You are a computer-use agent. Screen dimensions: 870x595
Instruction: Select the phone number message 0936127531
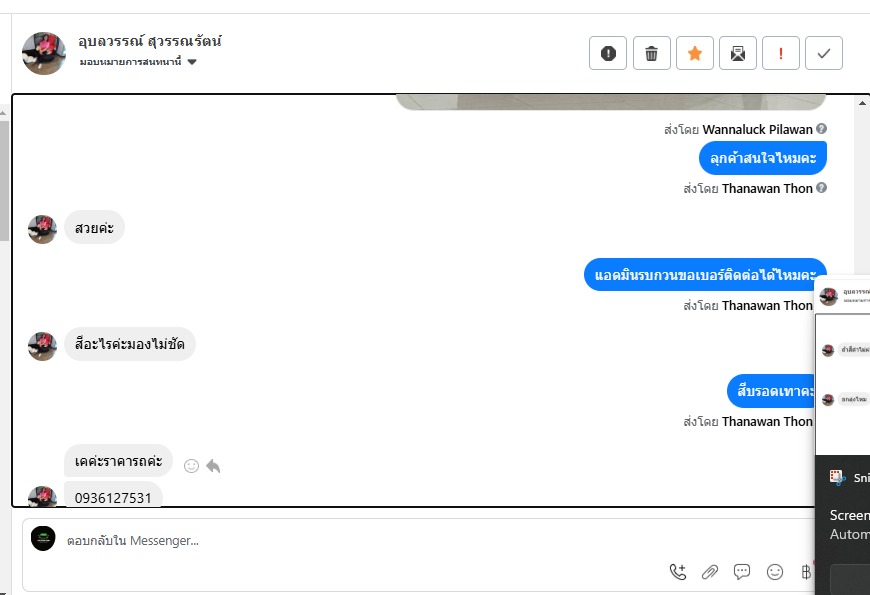(x=113, y=497)
